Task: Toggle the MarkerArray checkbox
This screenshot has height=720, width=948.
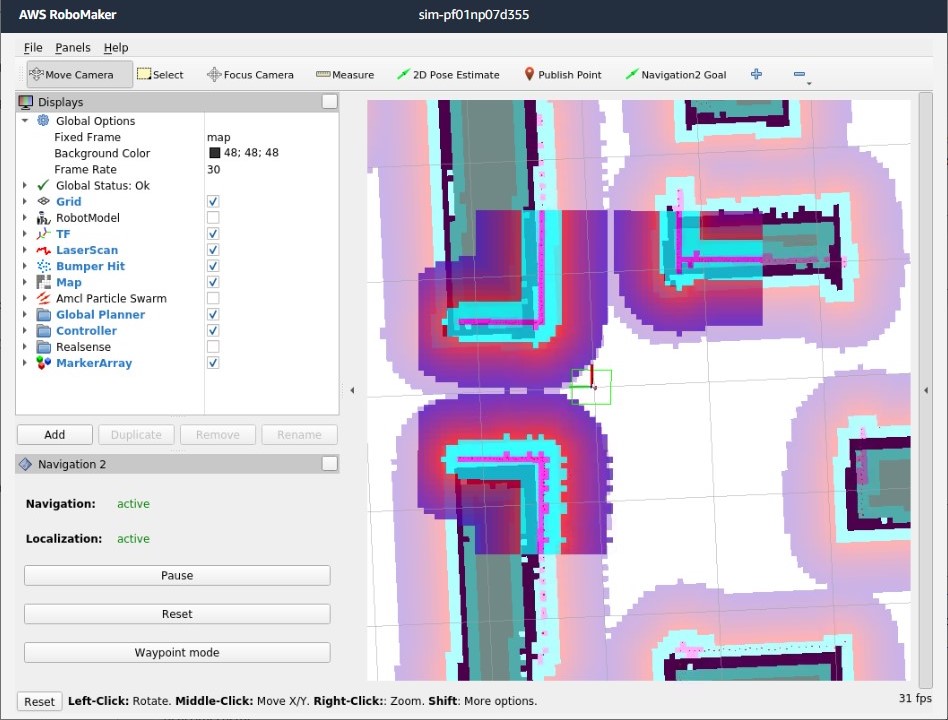Action: click(x=213, y=363)
